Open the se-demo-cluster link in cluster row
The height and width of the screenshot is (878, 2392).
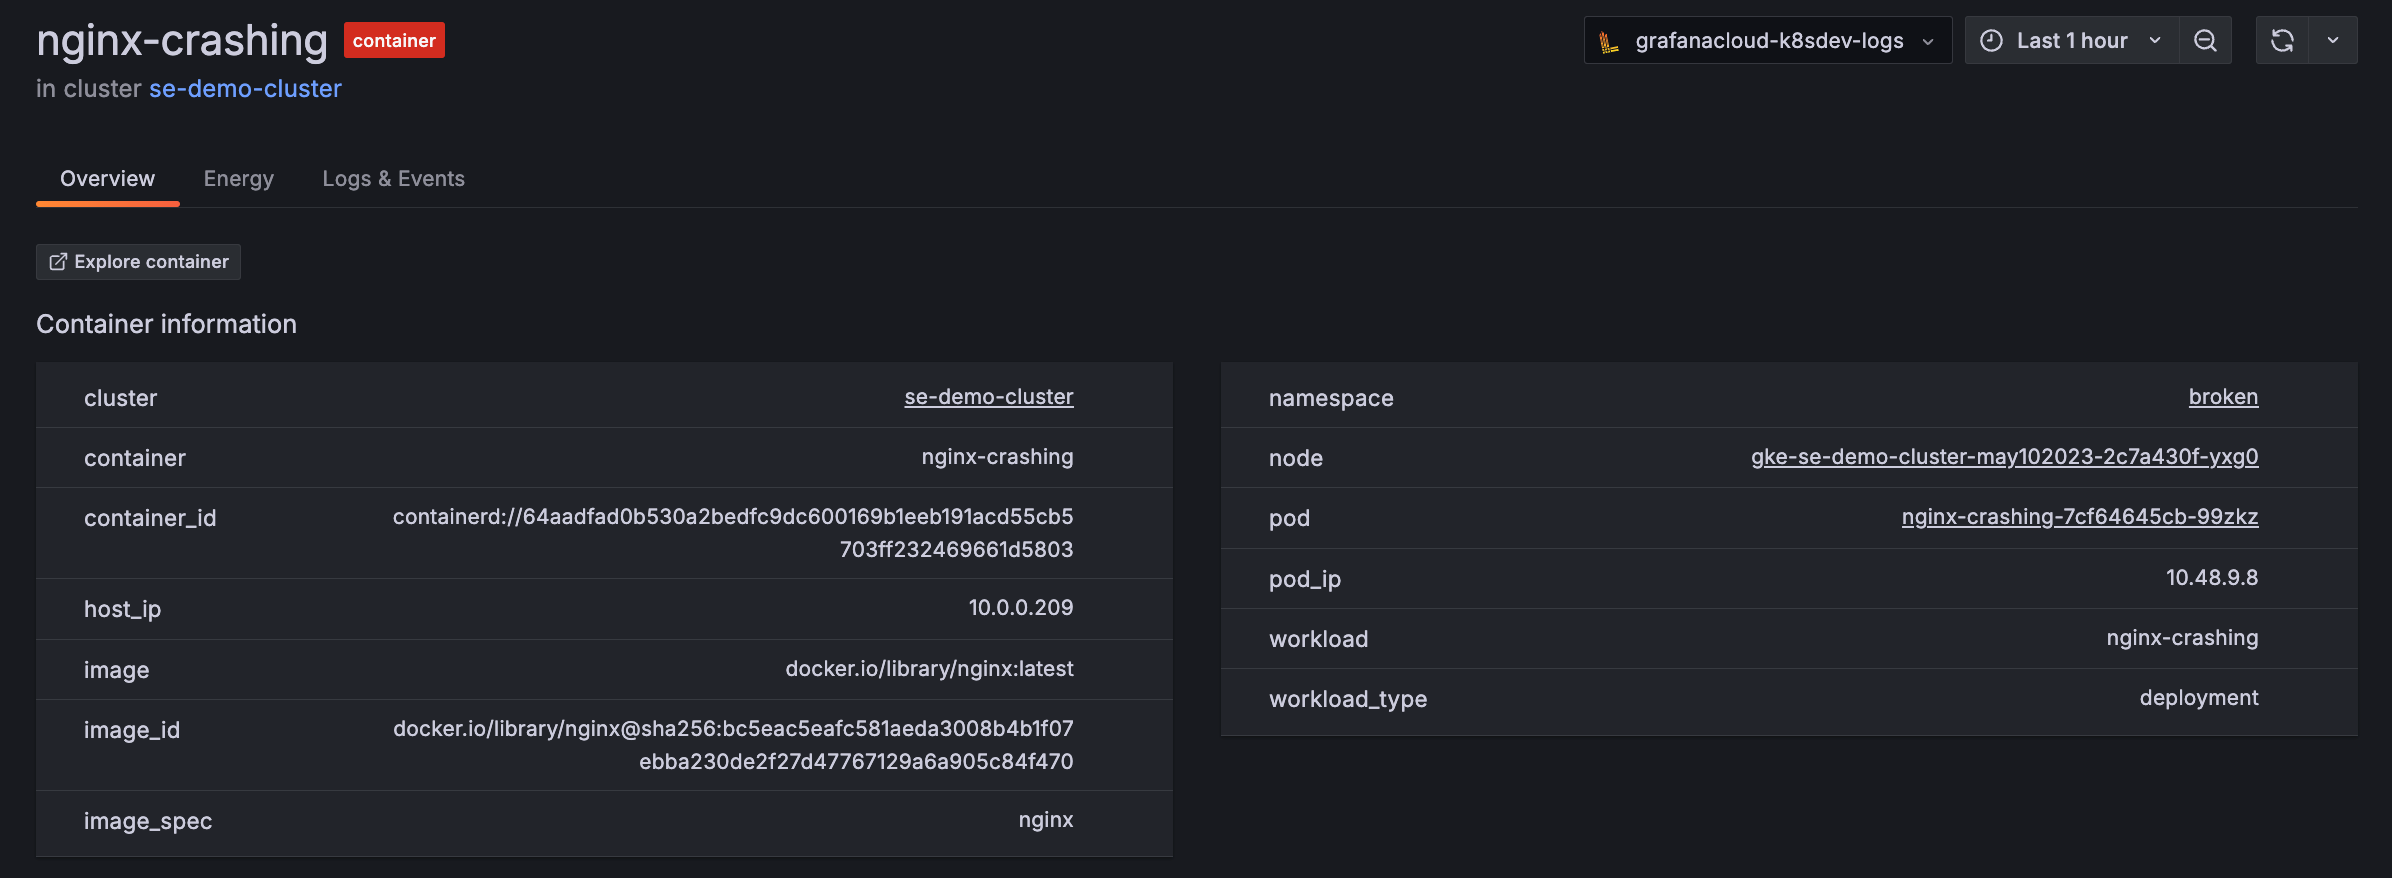pyautogui.click(x=988, y=397)
